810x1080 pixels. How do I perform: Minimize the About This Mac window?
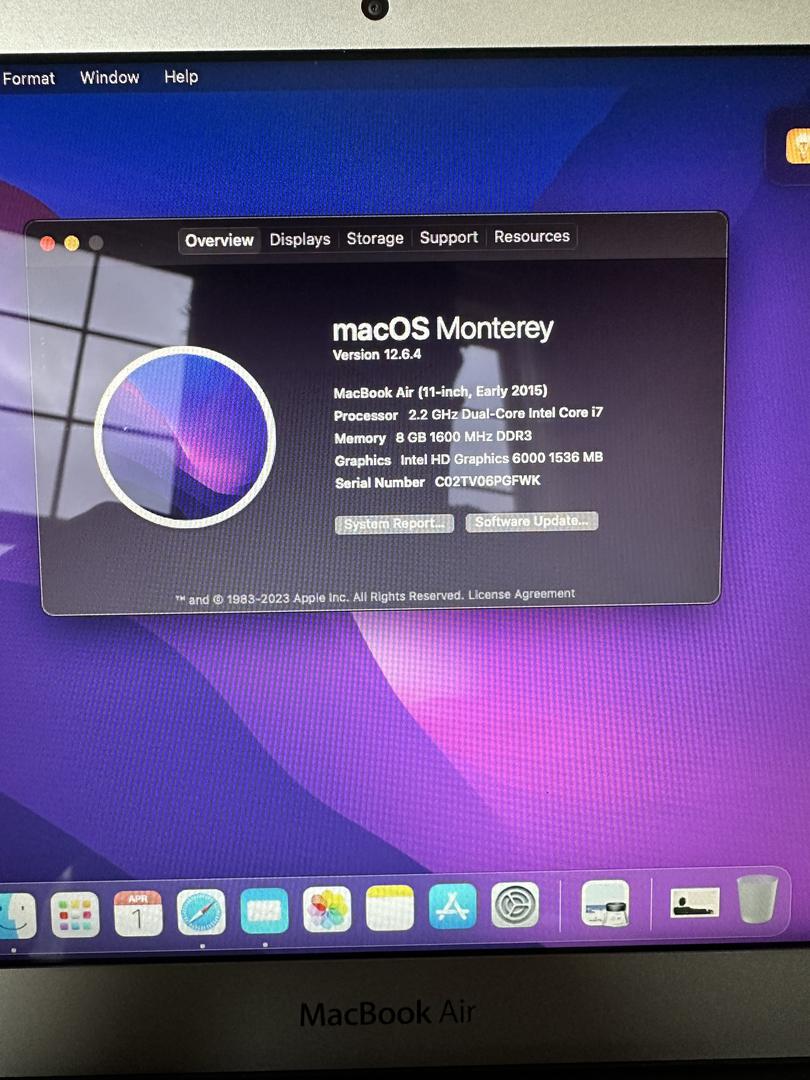tap(72, 243)
